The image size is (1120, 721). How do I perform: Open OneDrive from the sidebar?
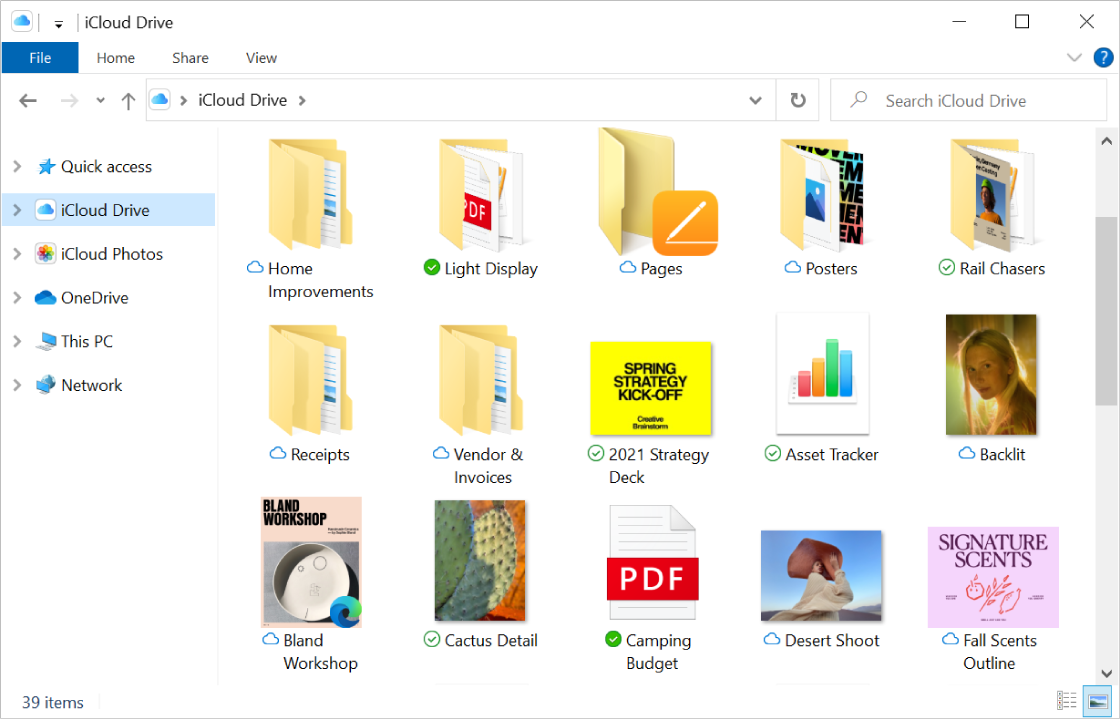click(x=90, y=297)
